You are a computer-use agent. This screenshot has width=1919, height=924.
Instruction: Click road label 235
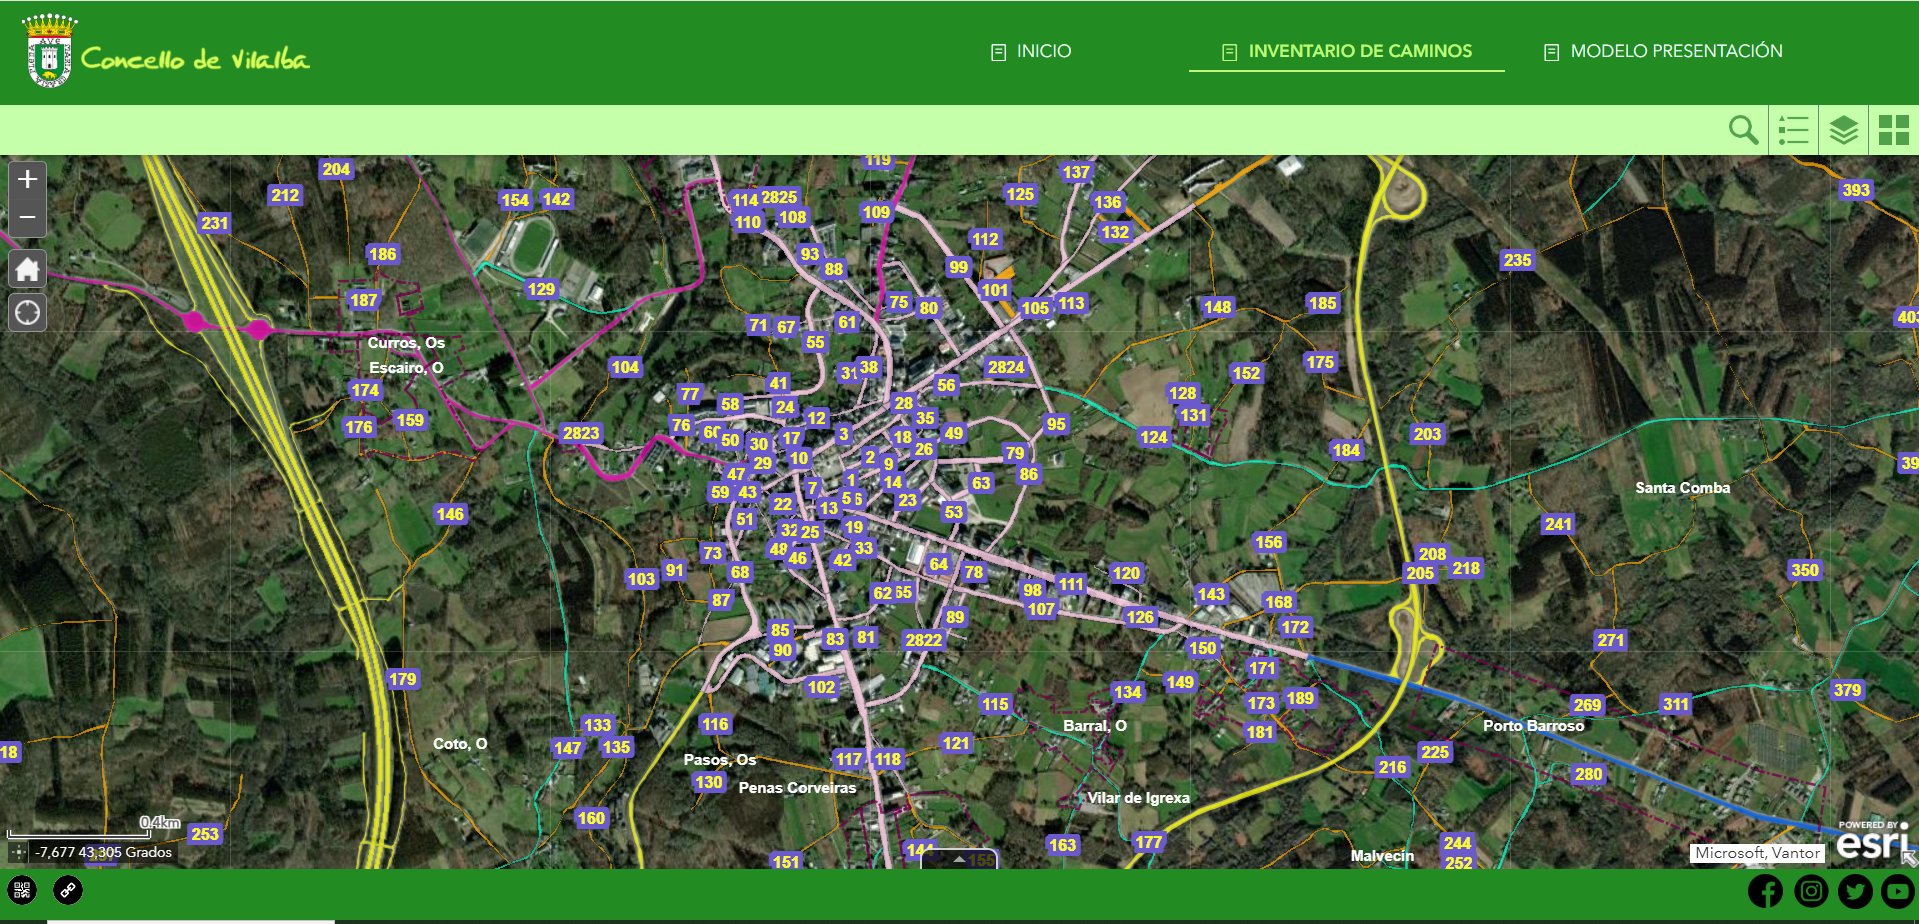pos(1517,260)
